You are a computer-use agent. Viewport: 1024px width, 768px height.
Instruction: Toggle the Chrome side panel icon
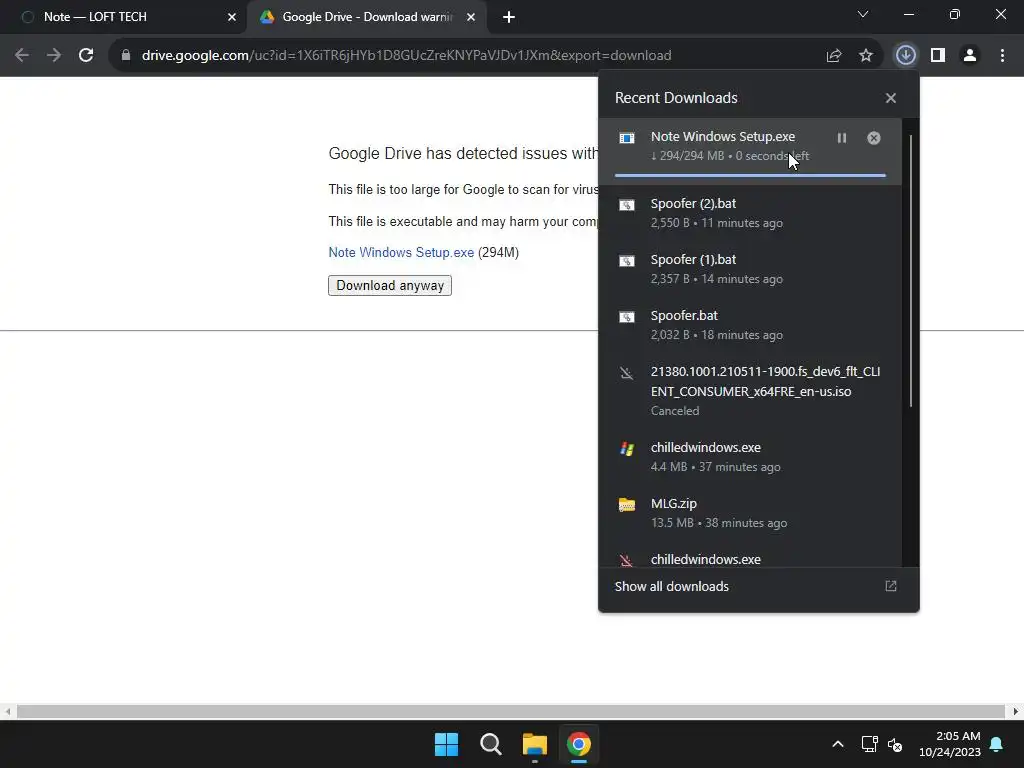938,55
